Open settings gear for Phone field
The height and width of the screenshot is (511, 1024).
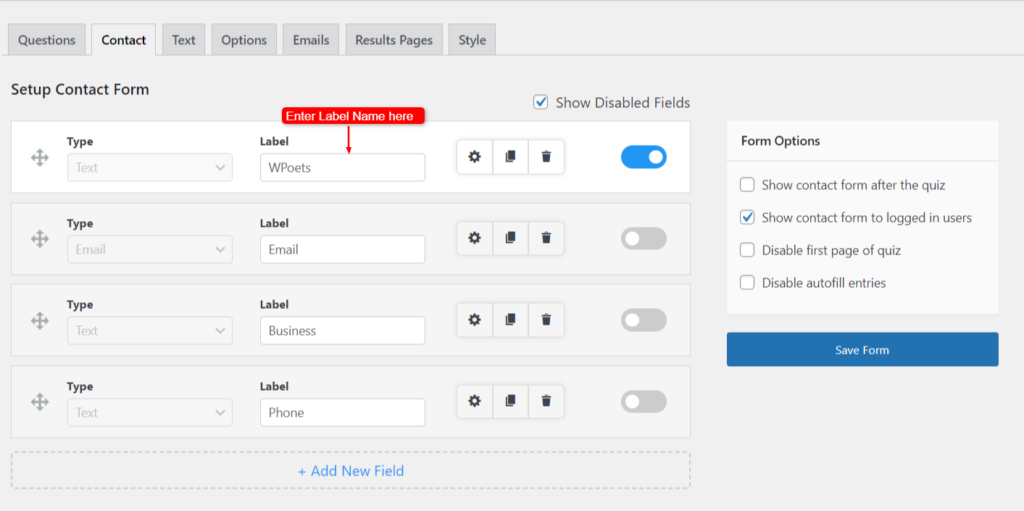[475, 402]
